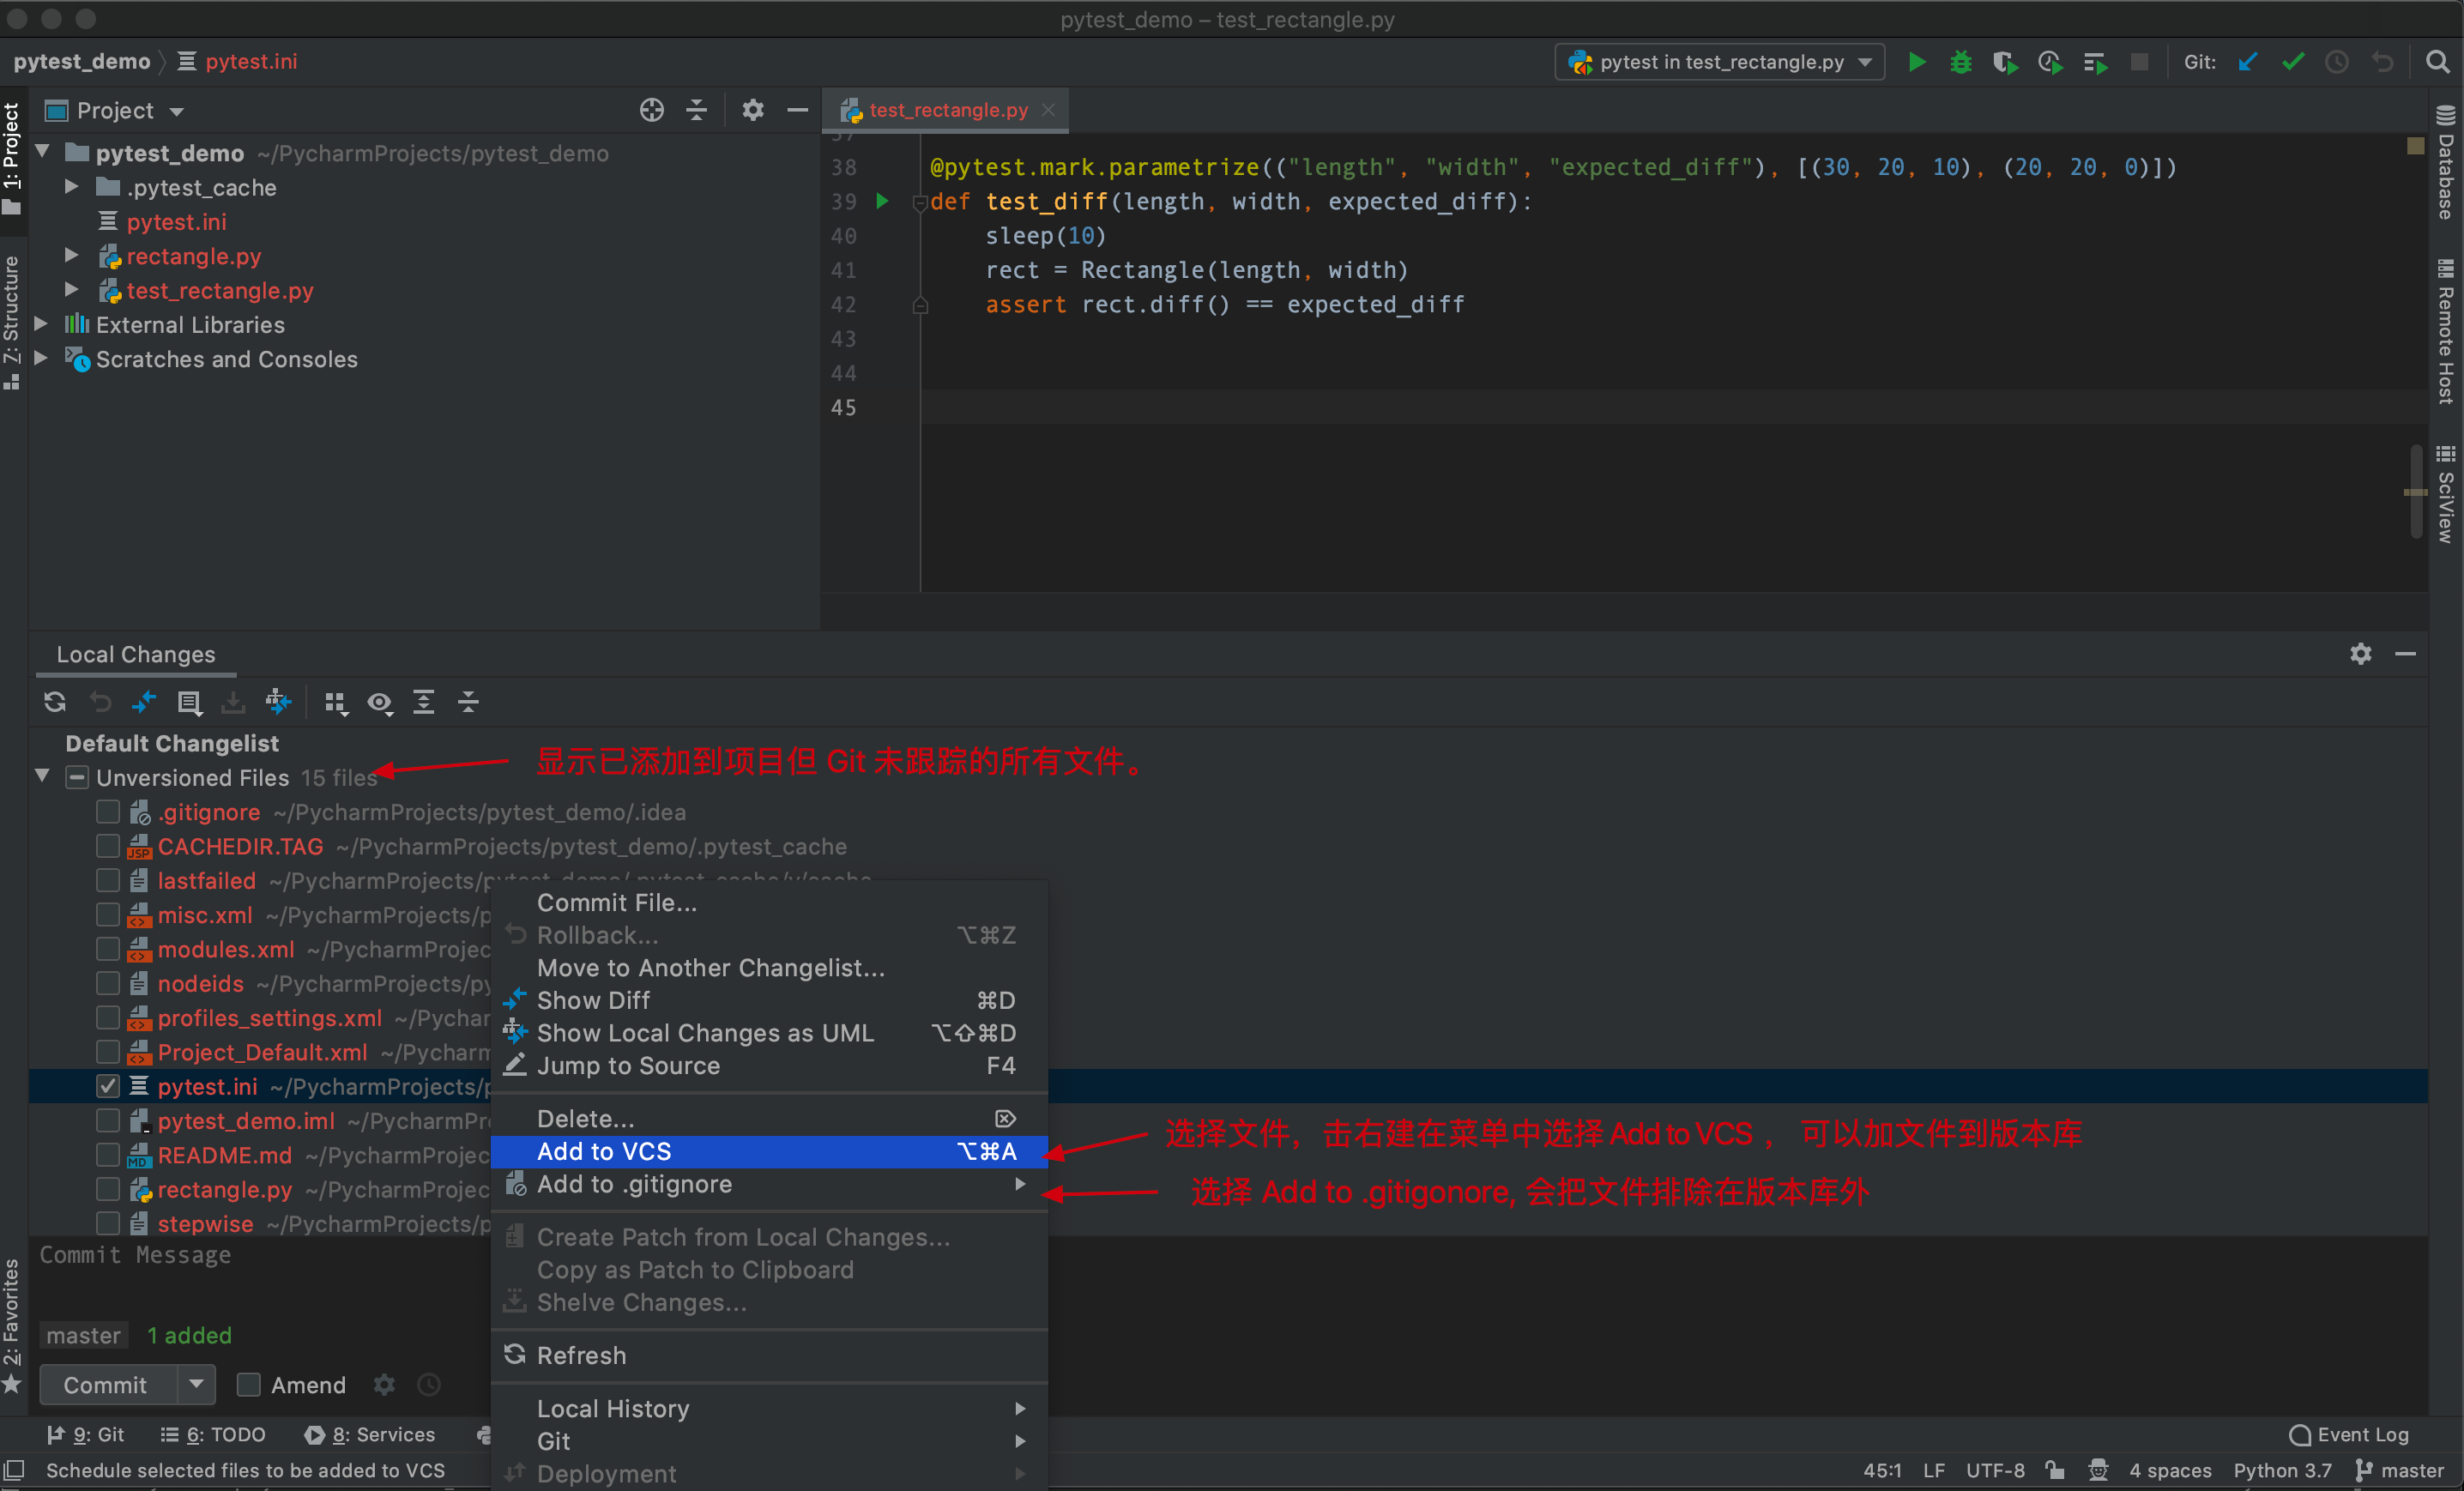2464x1491 pixels.
Task: Select Delete... in context menu
Action: [x=769, y=1118]
